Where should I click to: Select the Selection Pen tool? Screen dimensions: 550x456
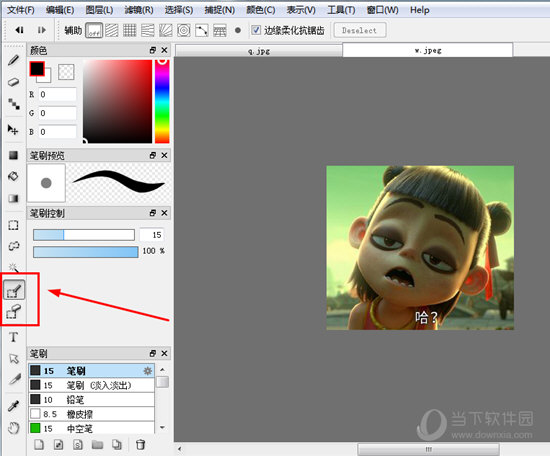14,290
